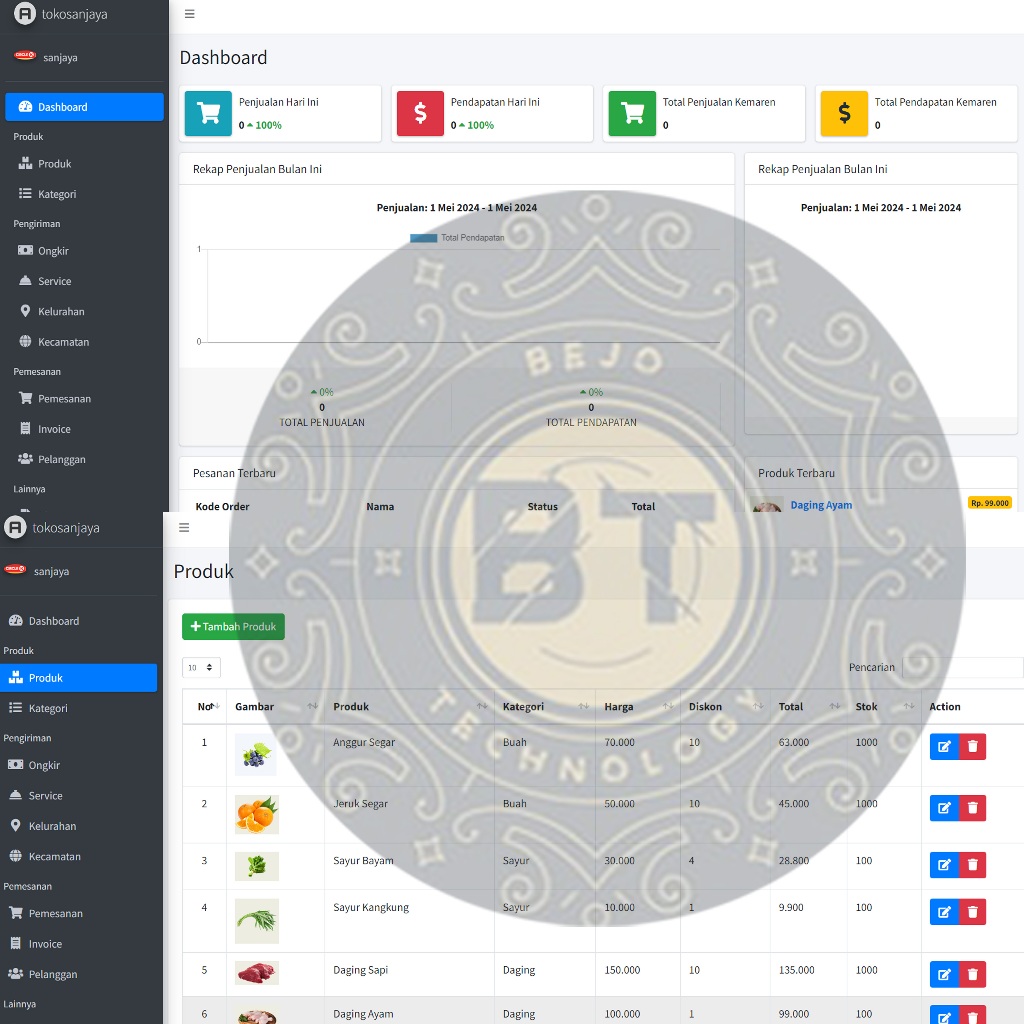Edit the Daging Sapi product row
The width and height of the screenshot is (1024, 1024).
(944, 974)
